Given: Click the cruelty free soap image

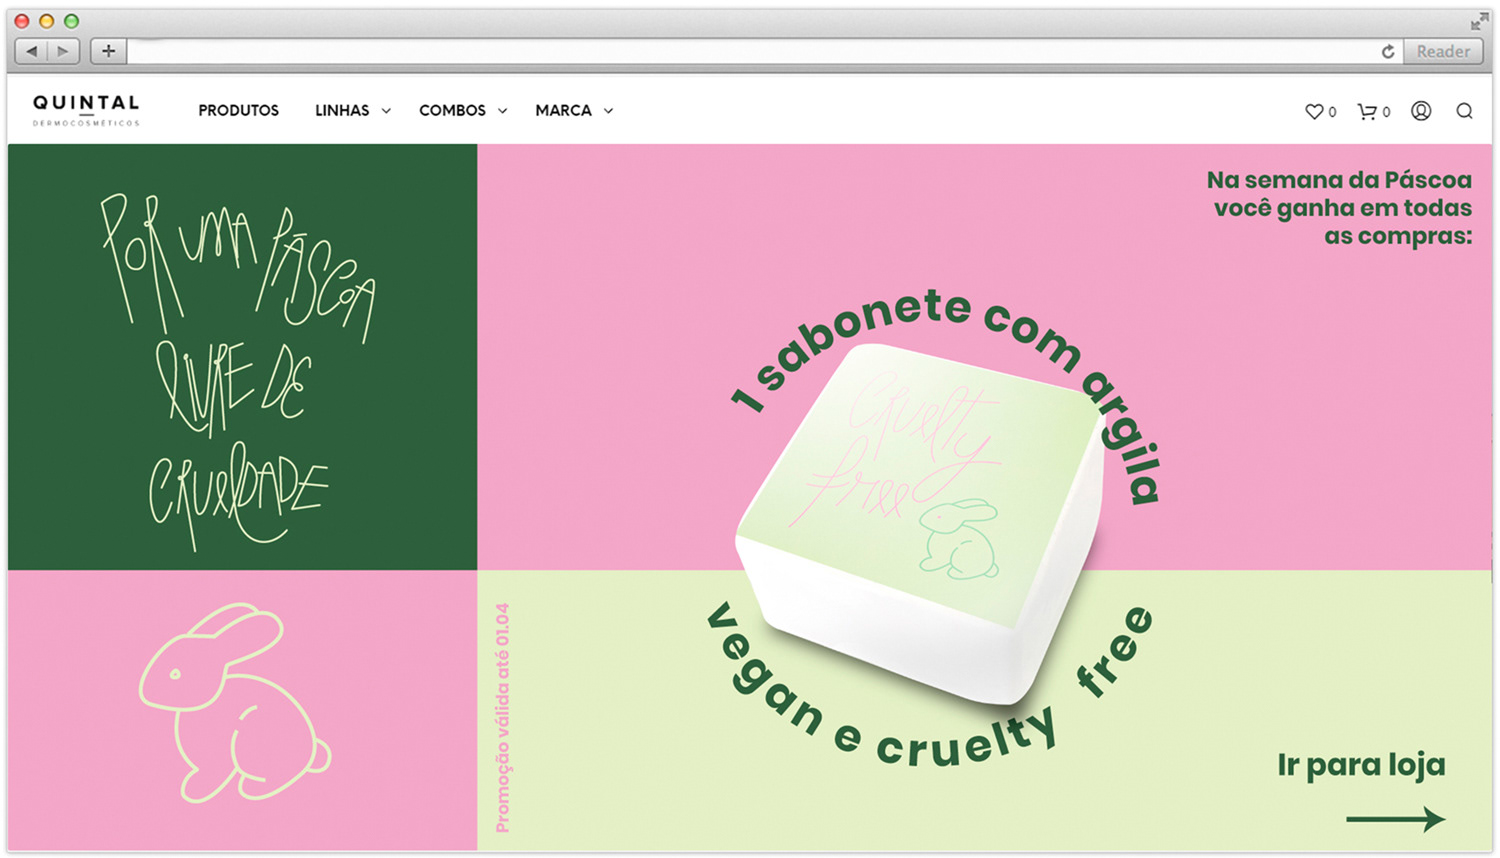Looking at the screenshot, I should tap(922, 522).
